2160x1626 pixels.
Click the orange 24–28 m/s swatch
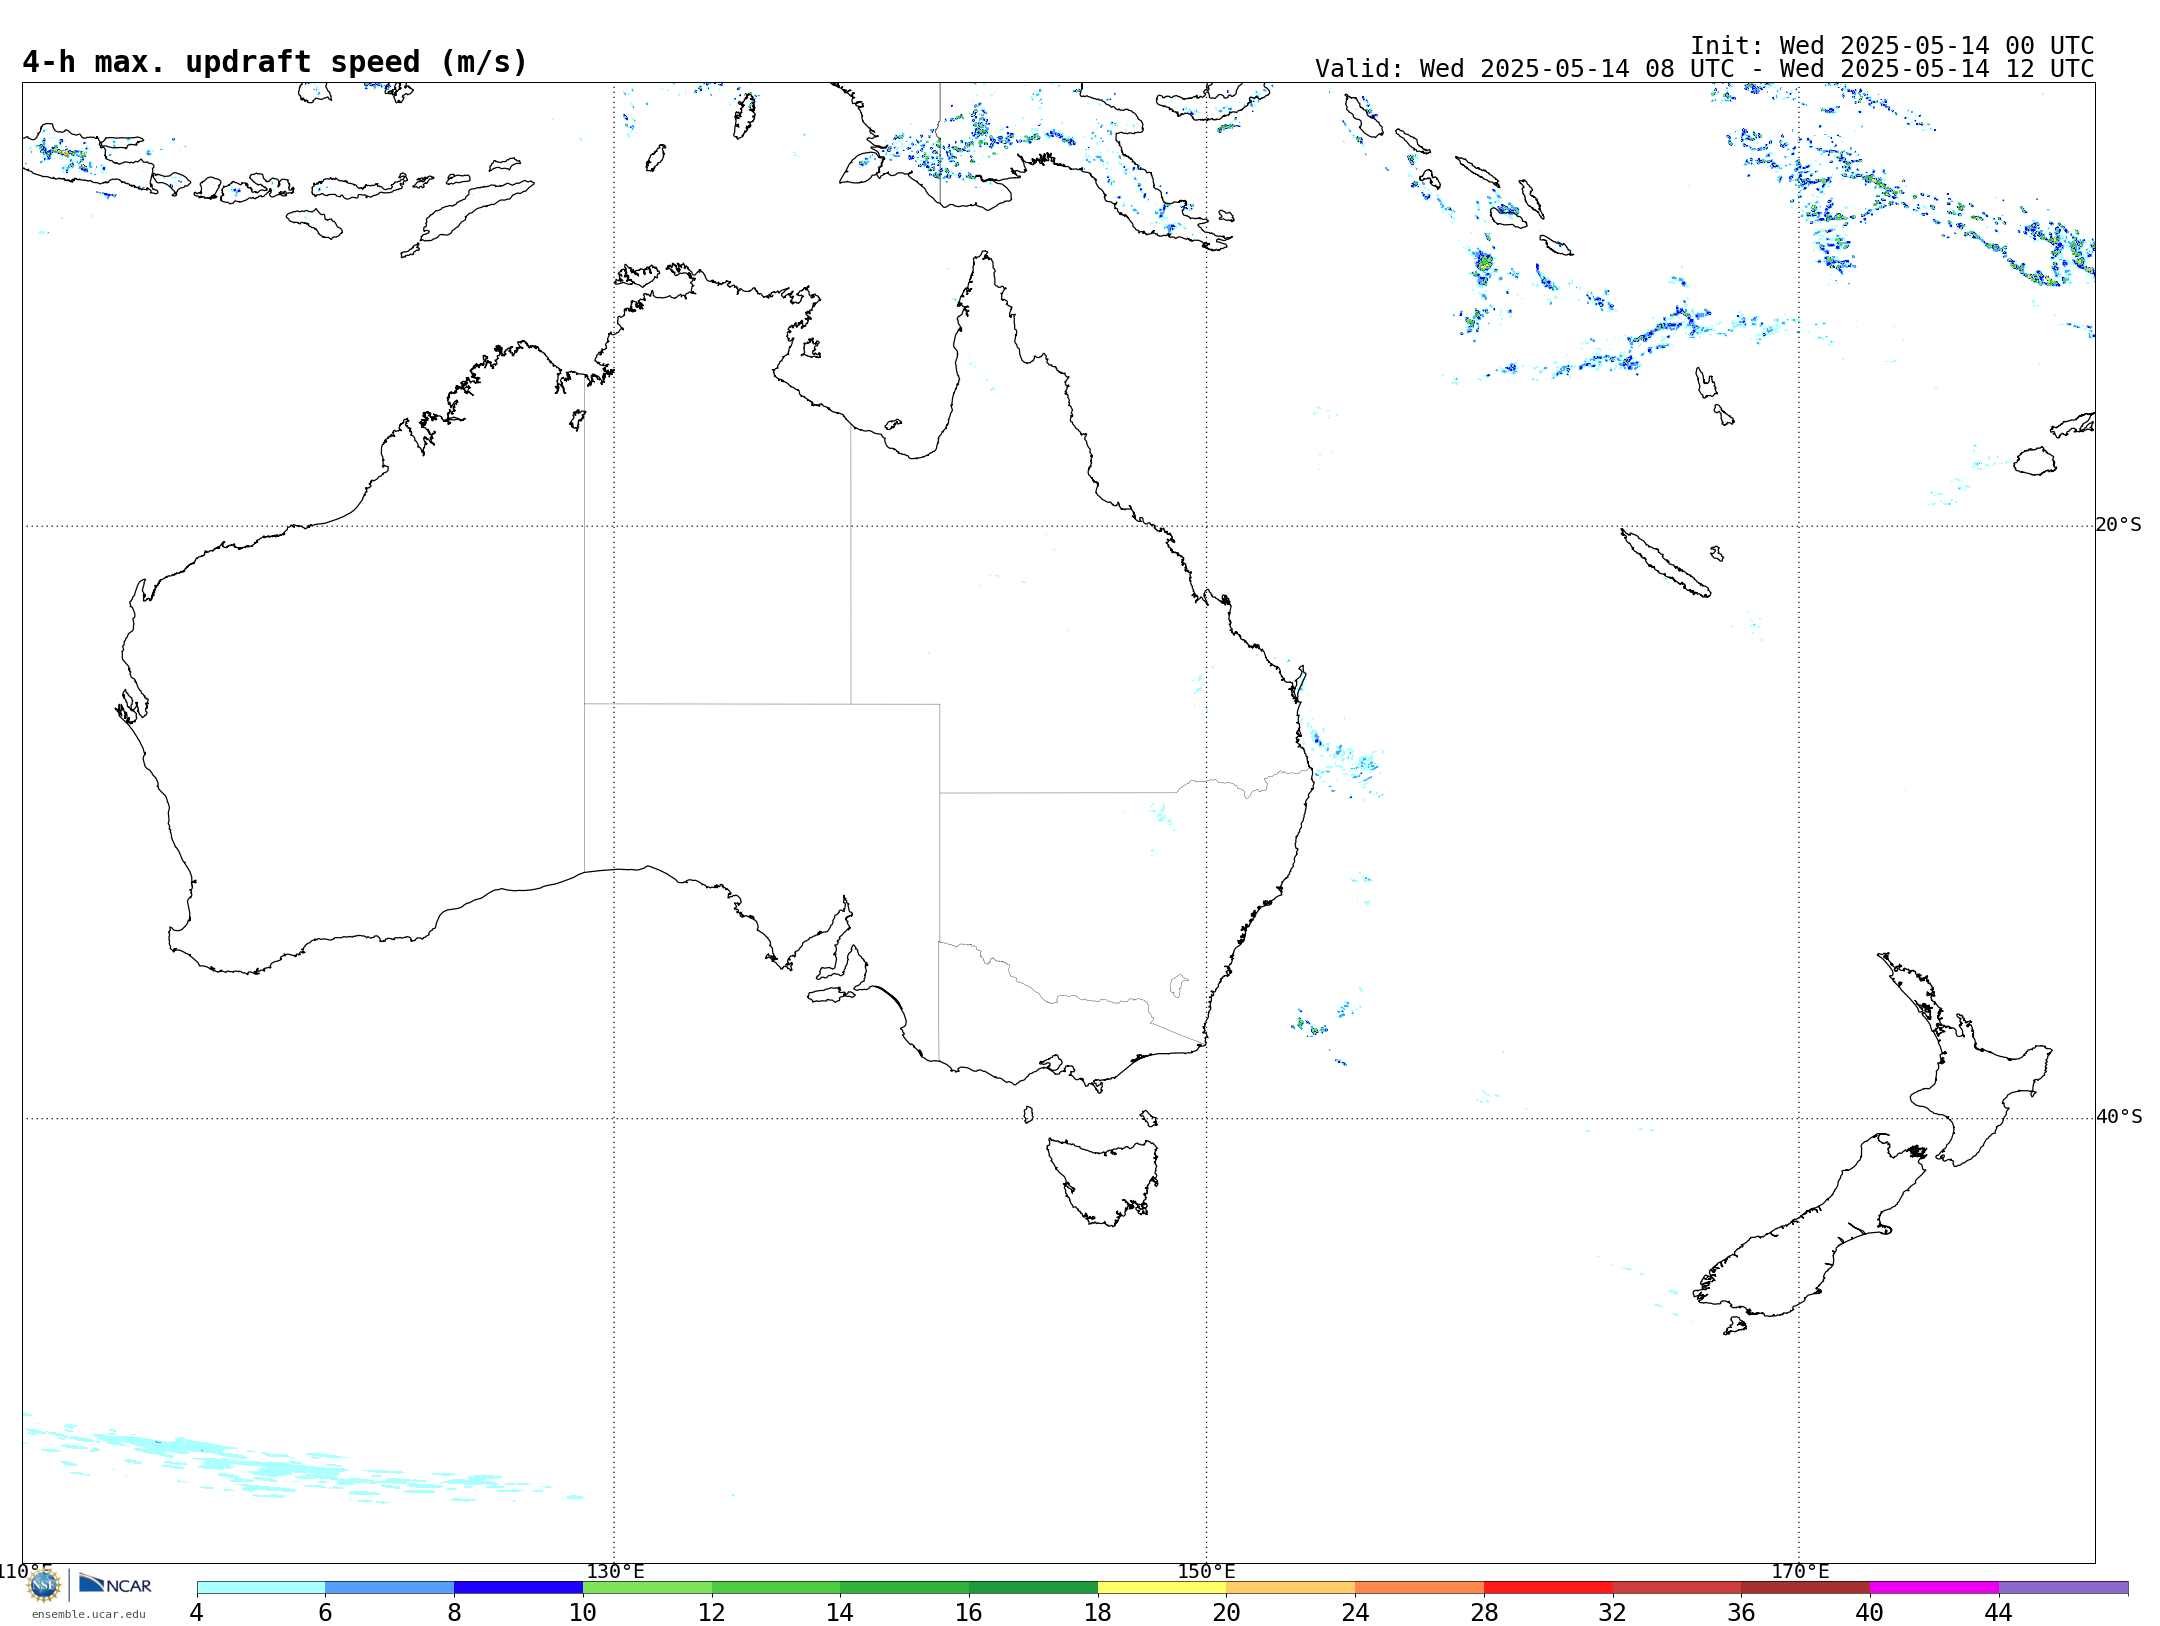pos(1419,1587)
